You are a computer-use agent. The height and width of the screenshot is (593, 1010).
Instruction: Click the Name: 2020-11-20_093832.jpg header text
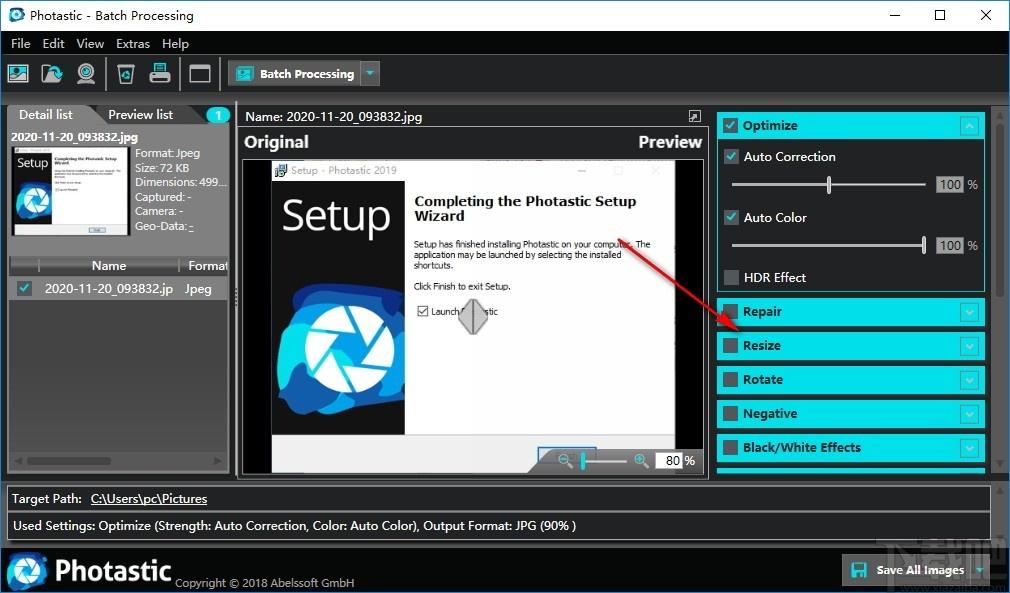(334, 117)
